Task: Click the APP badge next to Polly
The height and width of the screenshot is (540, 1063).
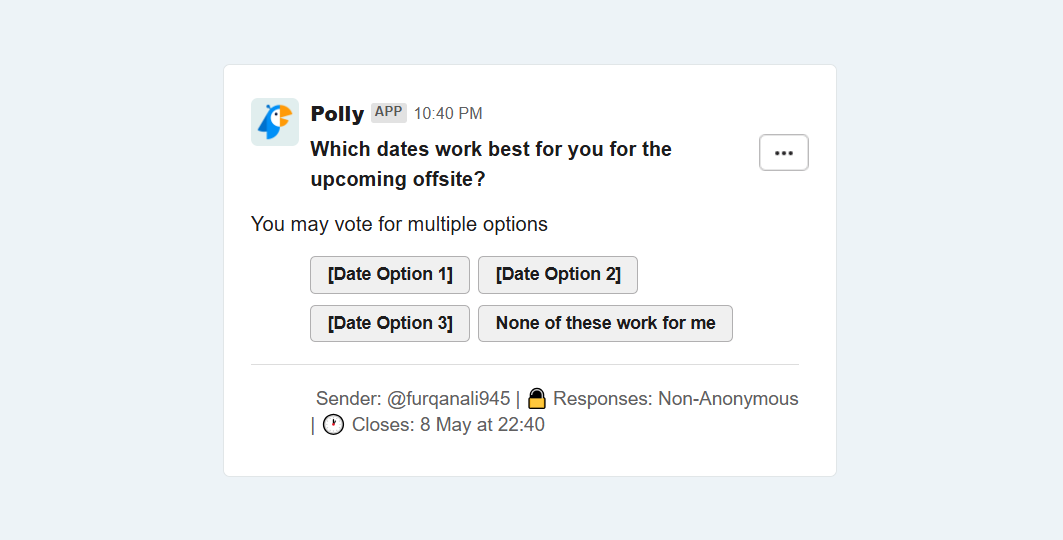Action: [x=388, y=112]
